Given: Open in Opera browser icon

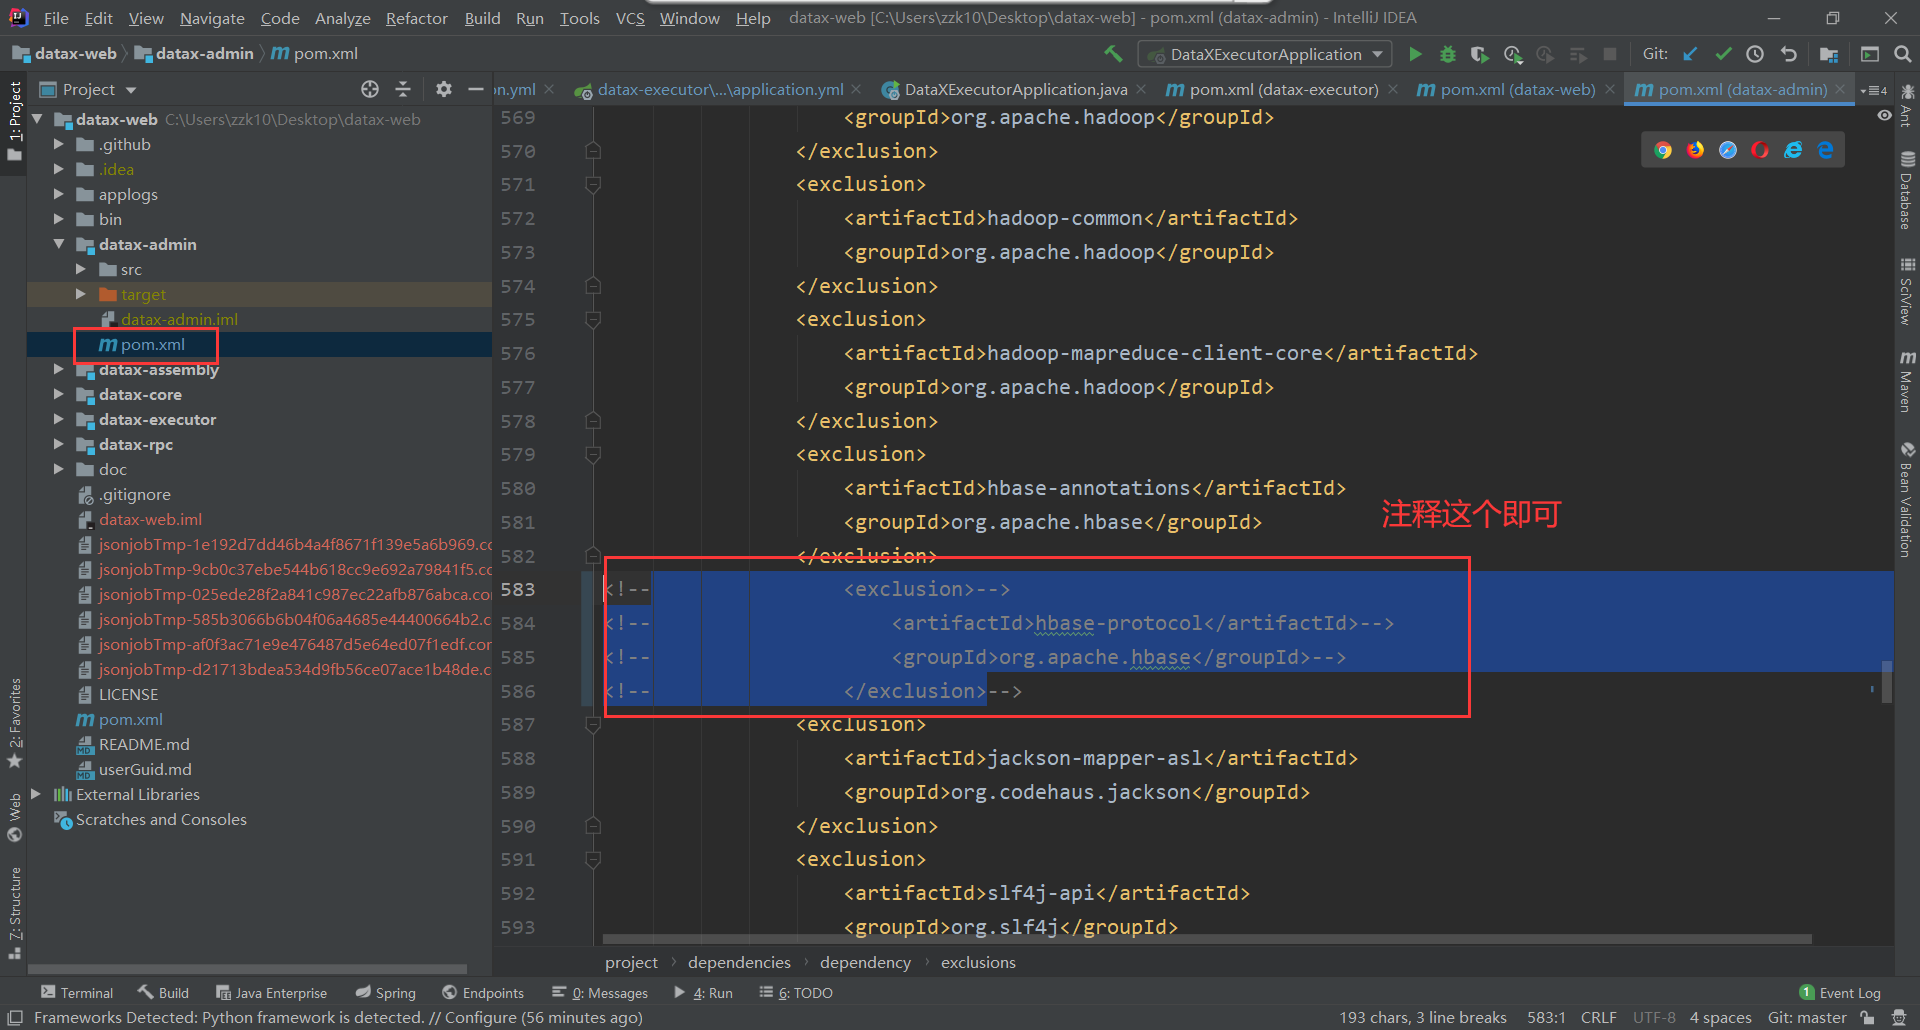Looking at the screenshot, I should point(1760,150).
